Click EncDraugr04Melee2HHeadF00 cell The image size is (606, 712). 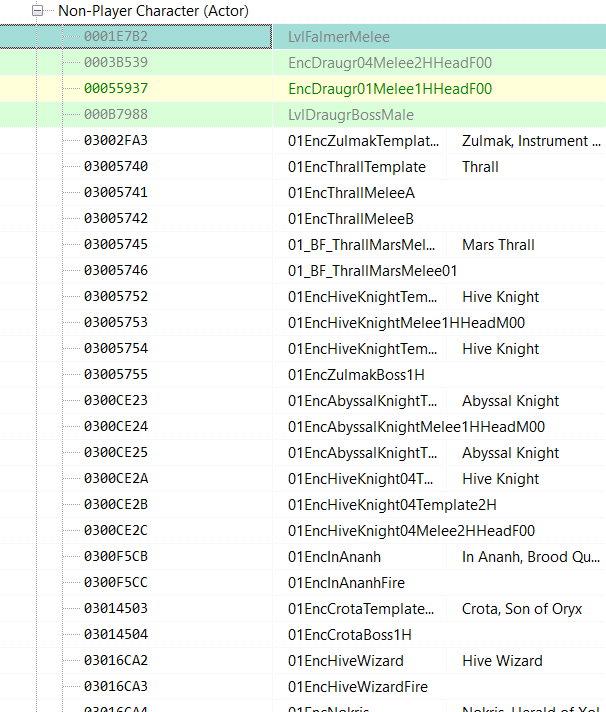pyautogui.click(x=390, y=63)
